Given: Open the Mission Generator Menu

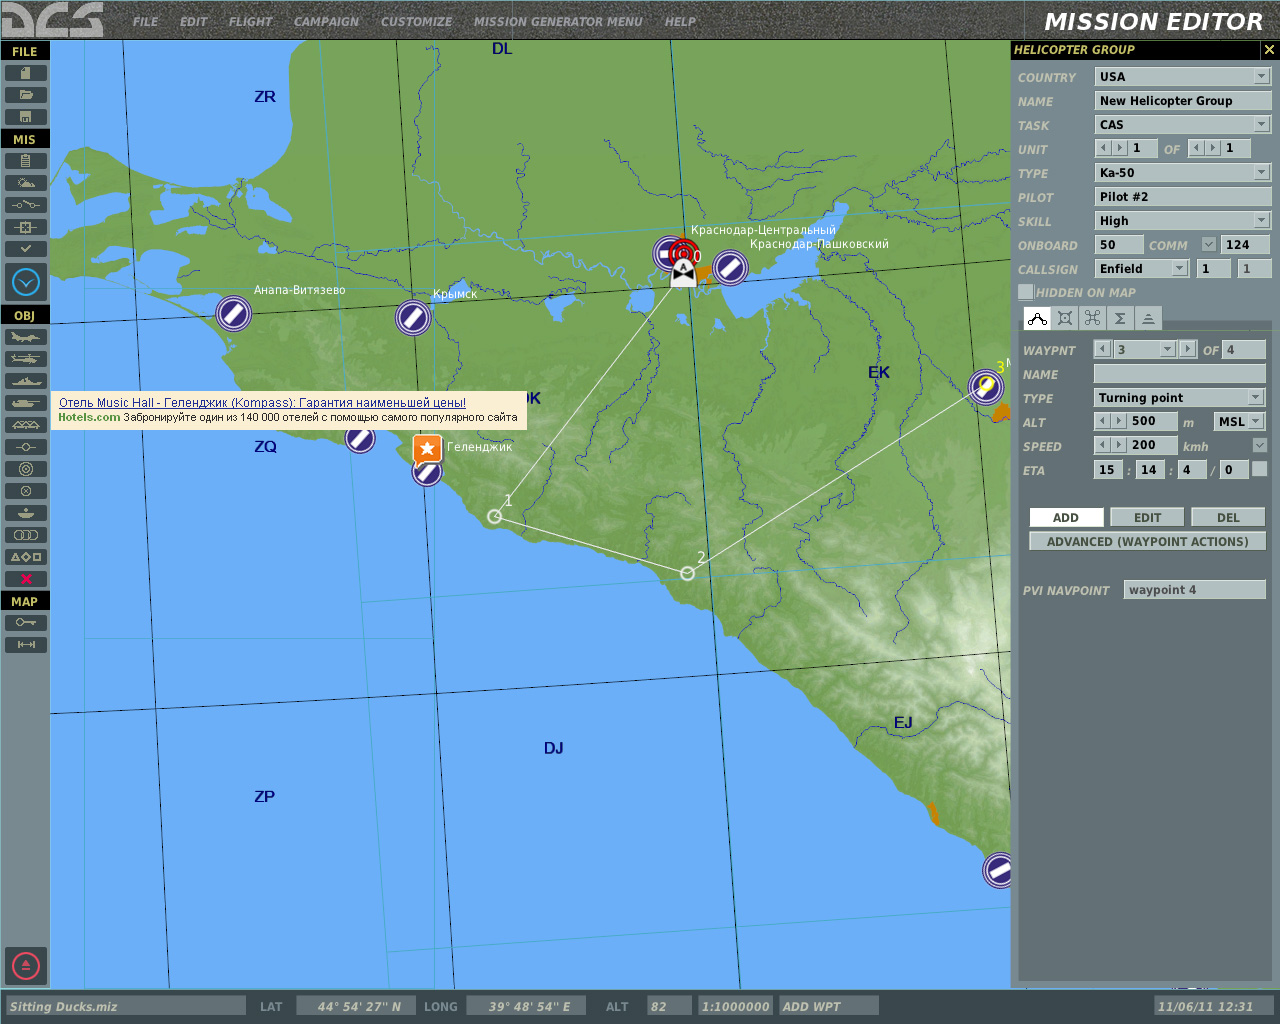Looking at the screenshot, I should click(x=558, y=21).
